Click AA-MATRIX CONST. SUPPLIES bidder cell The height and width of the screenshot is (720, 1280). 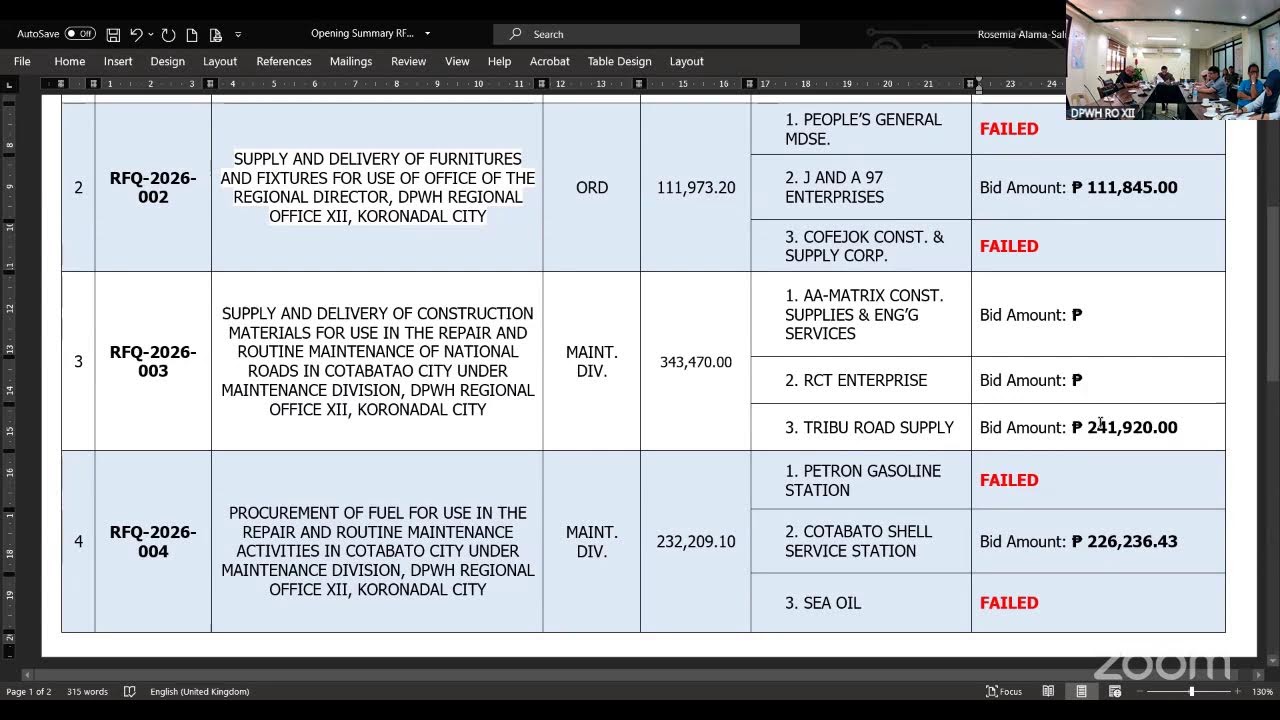coord(861,314)
